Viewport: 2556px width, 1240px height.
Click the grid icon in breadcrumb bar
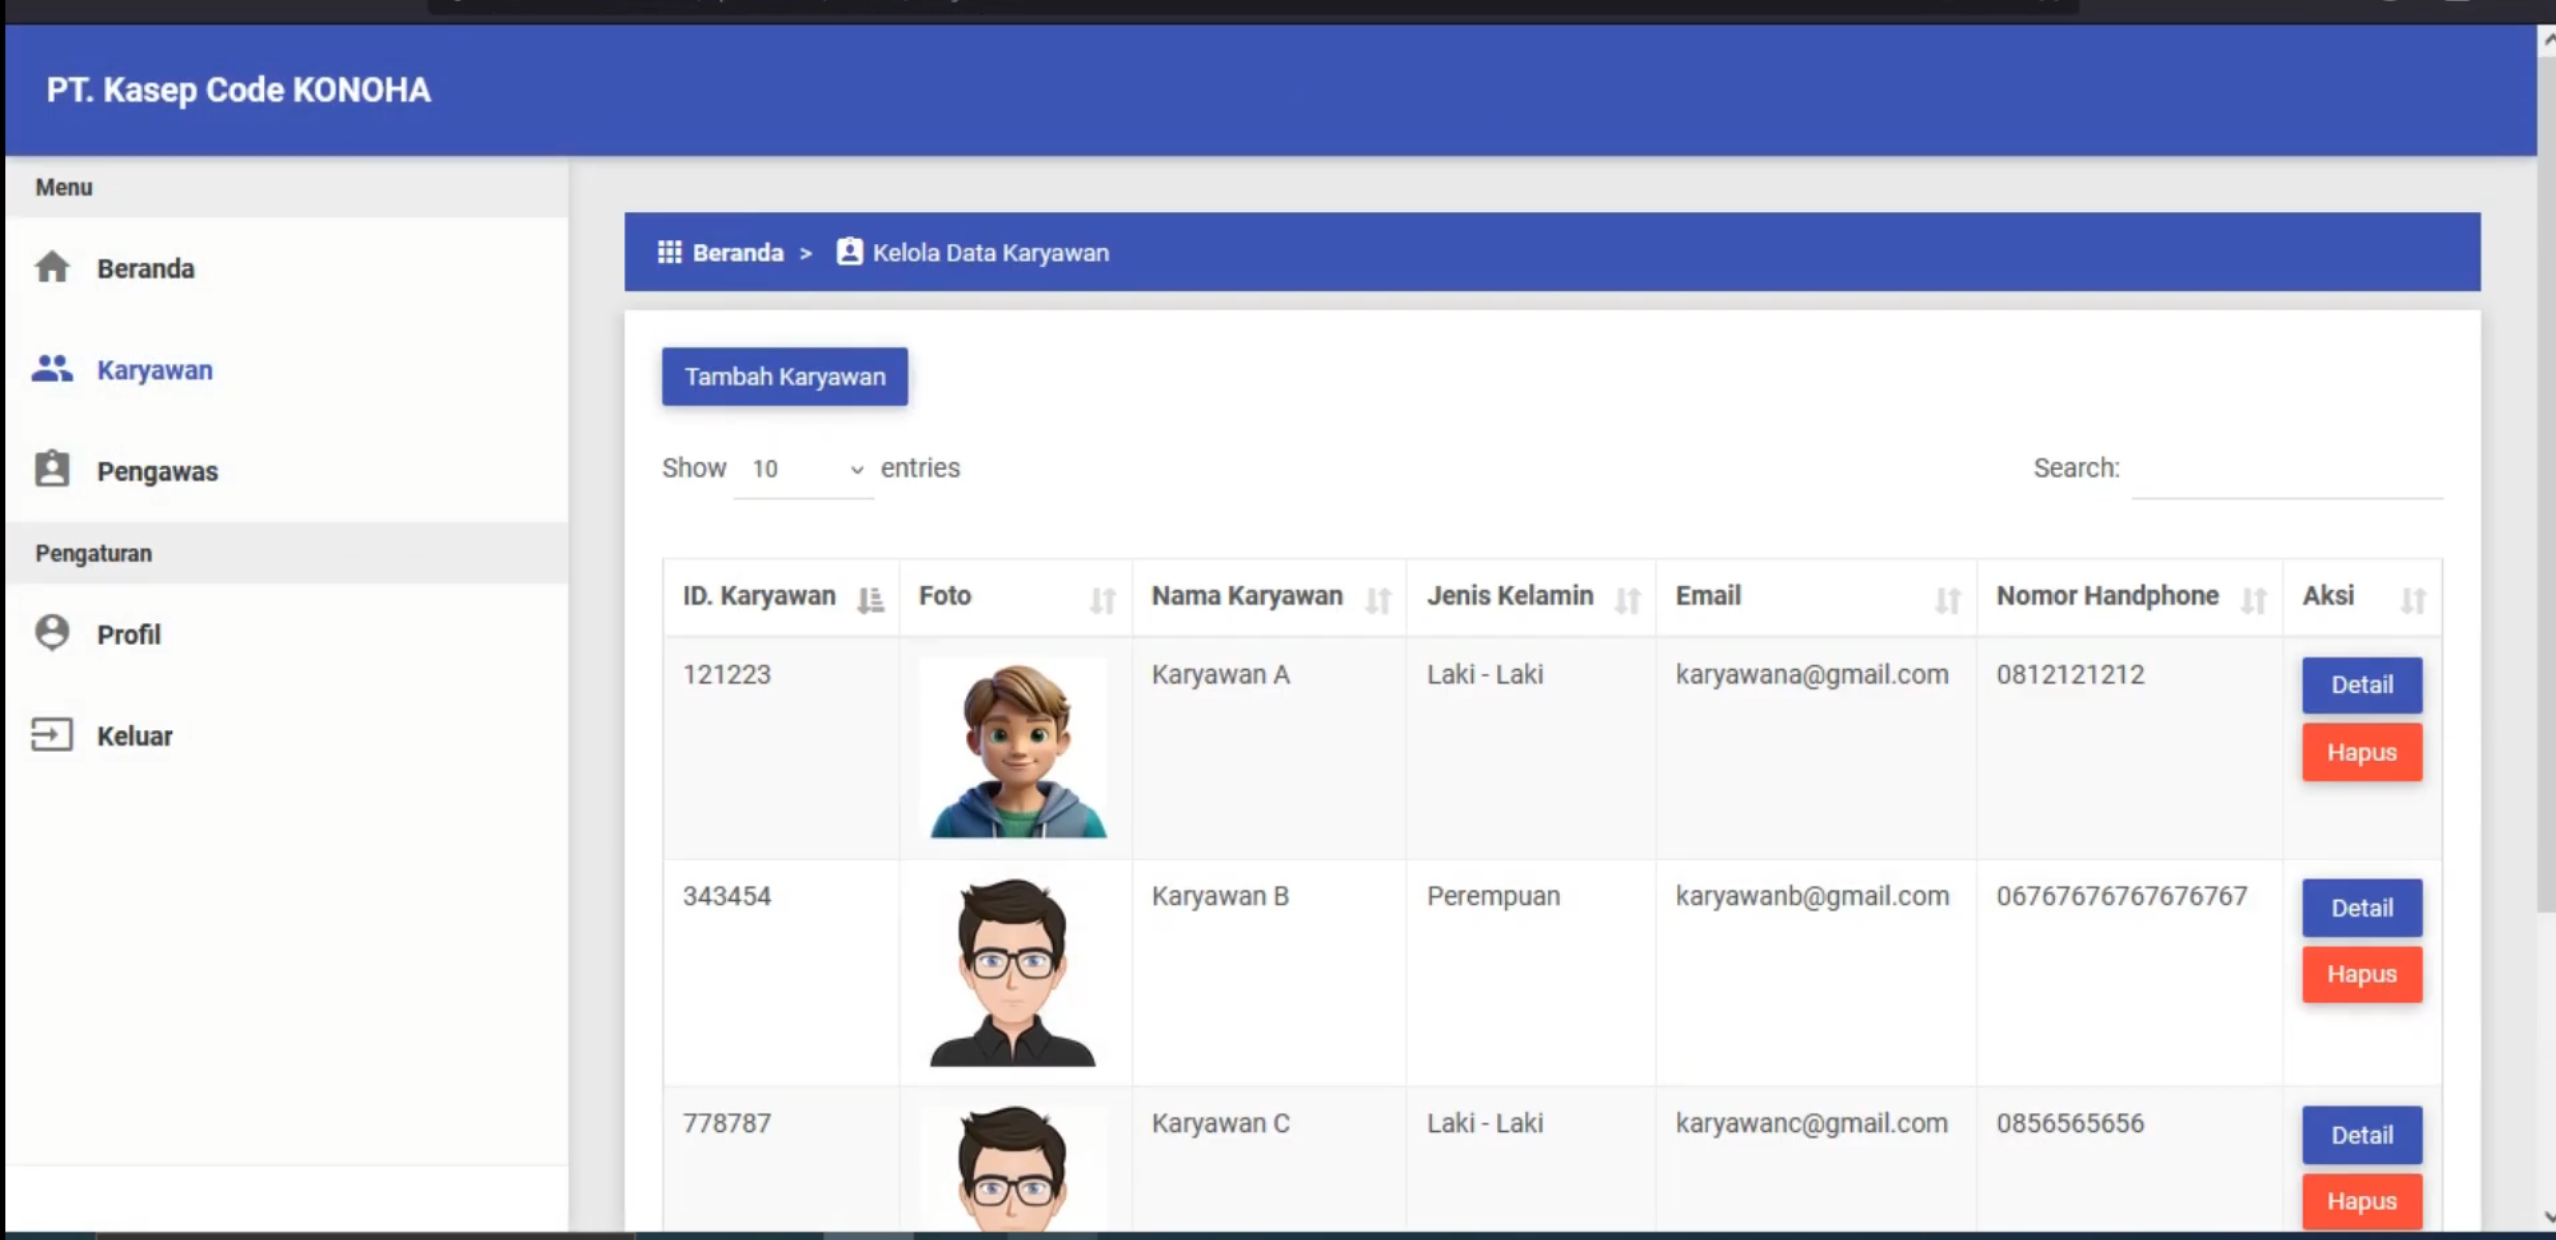tap(669, 252)
